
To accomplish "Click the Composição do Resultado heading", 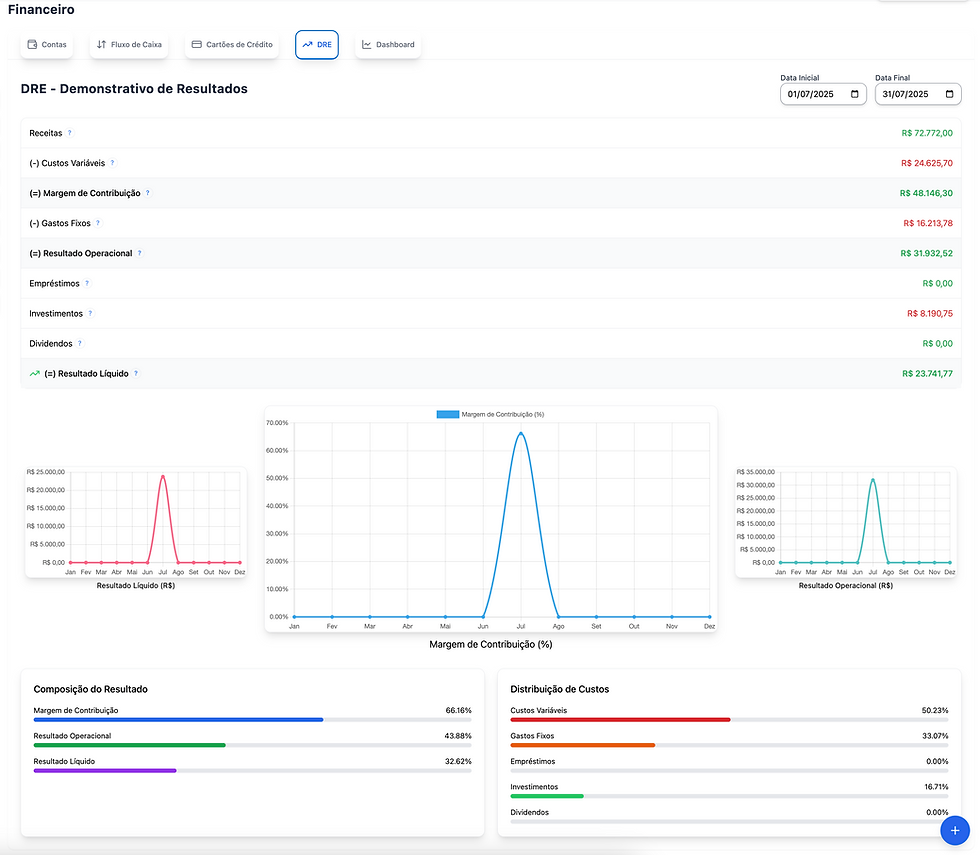I will 91,689.
